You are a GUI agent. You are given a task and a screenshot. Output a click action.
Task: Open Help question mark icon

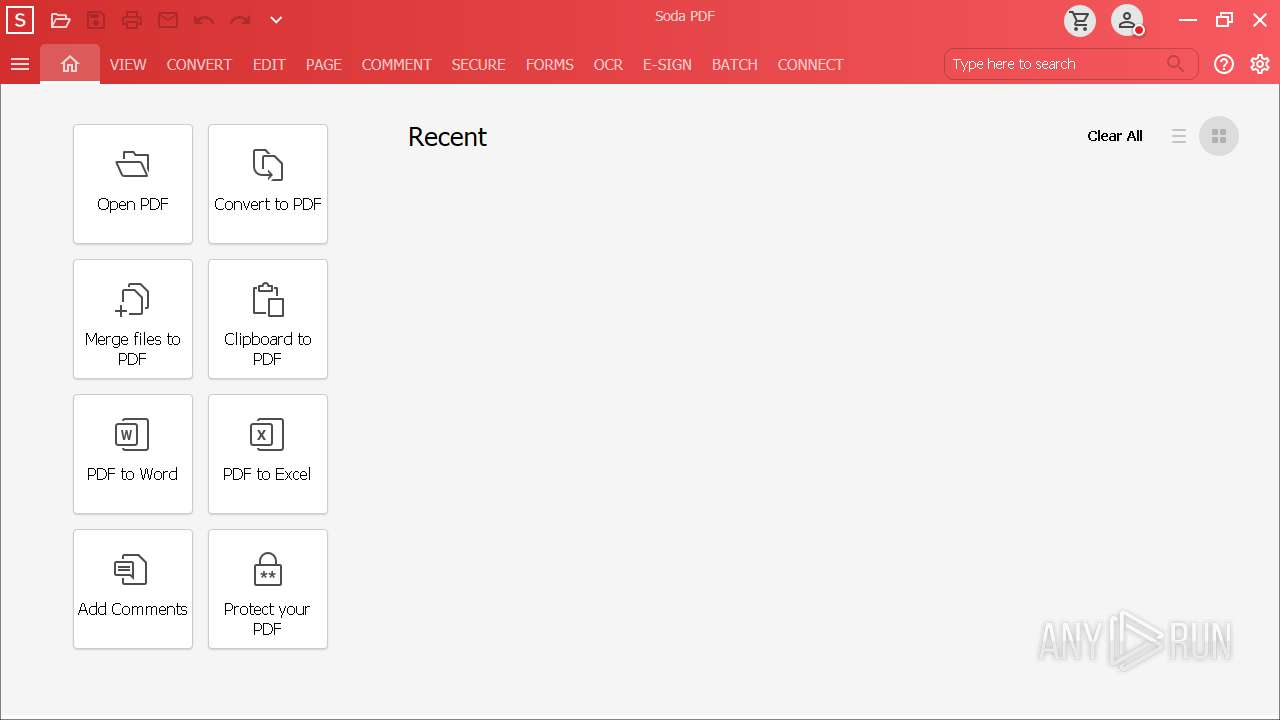pyautogui.click(x=1224, y=64)
